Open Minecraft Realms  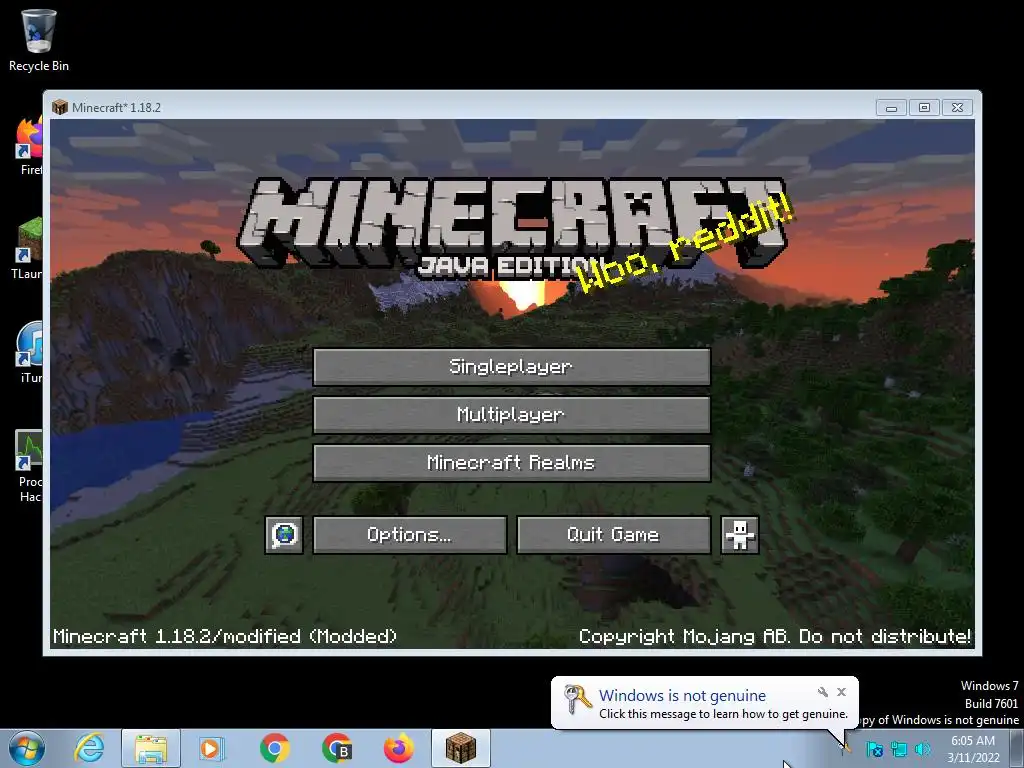[511, 463]
